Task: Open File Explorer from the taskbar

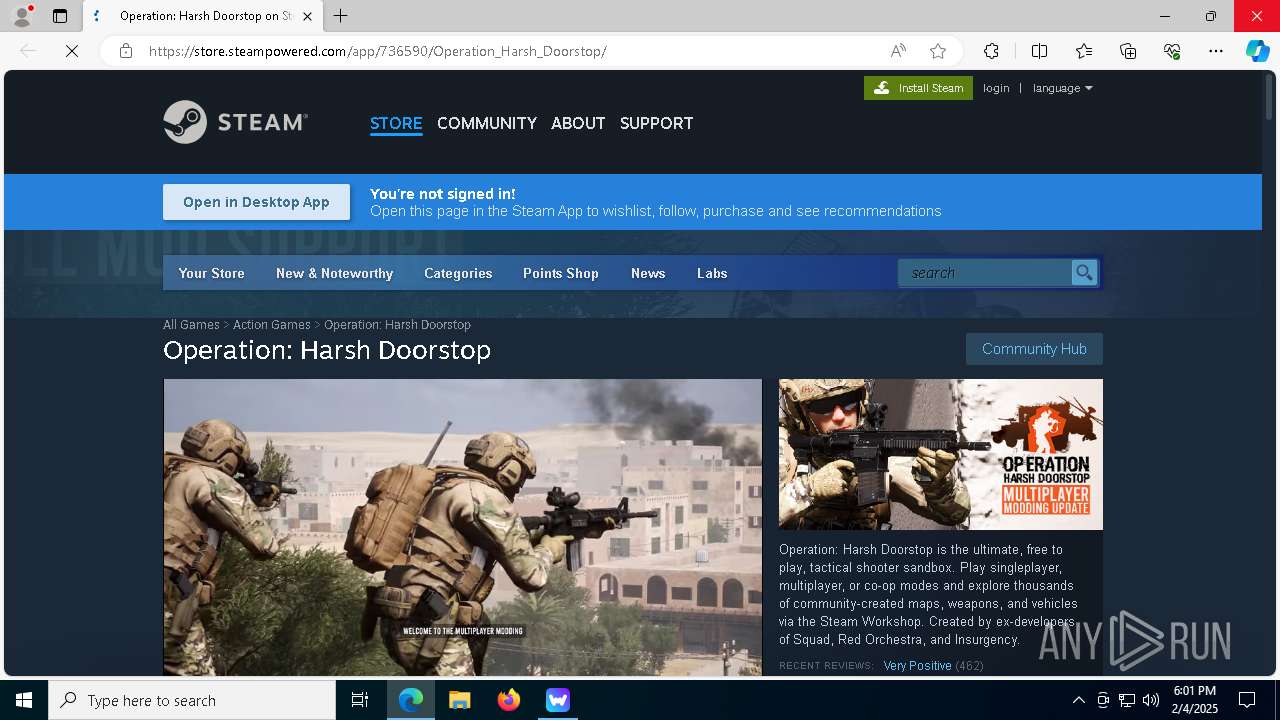Action: [459, 700]
